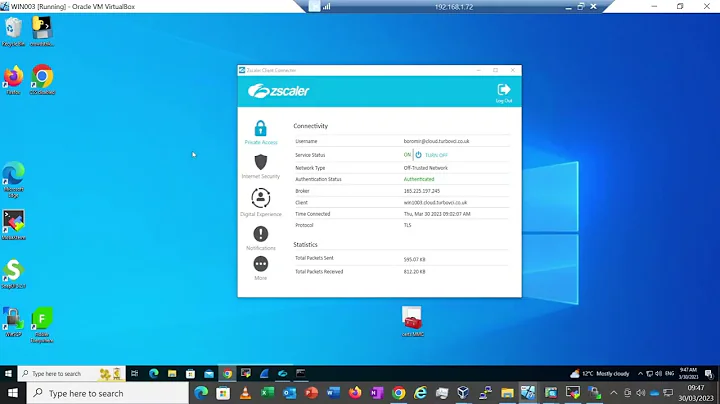Open File Explorer in guest VM taskbar
720x404 pixels.
coord(172,373)
